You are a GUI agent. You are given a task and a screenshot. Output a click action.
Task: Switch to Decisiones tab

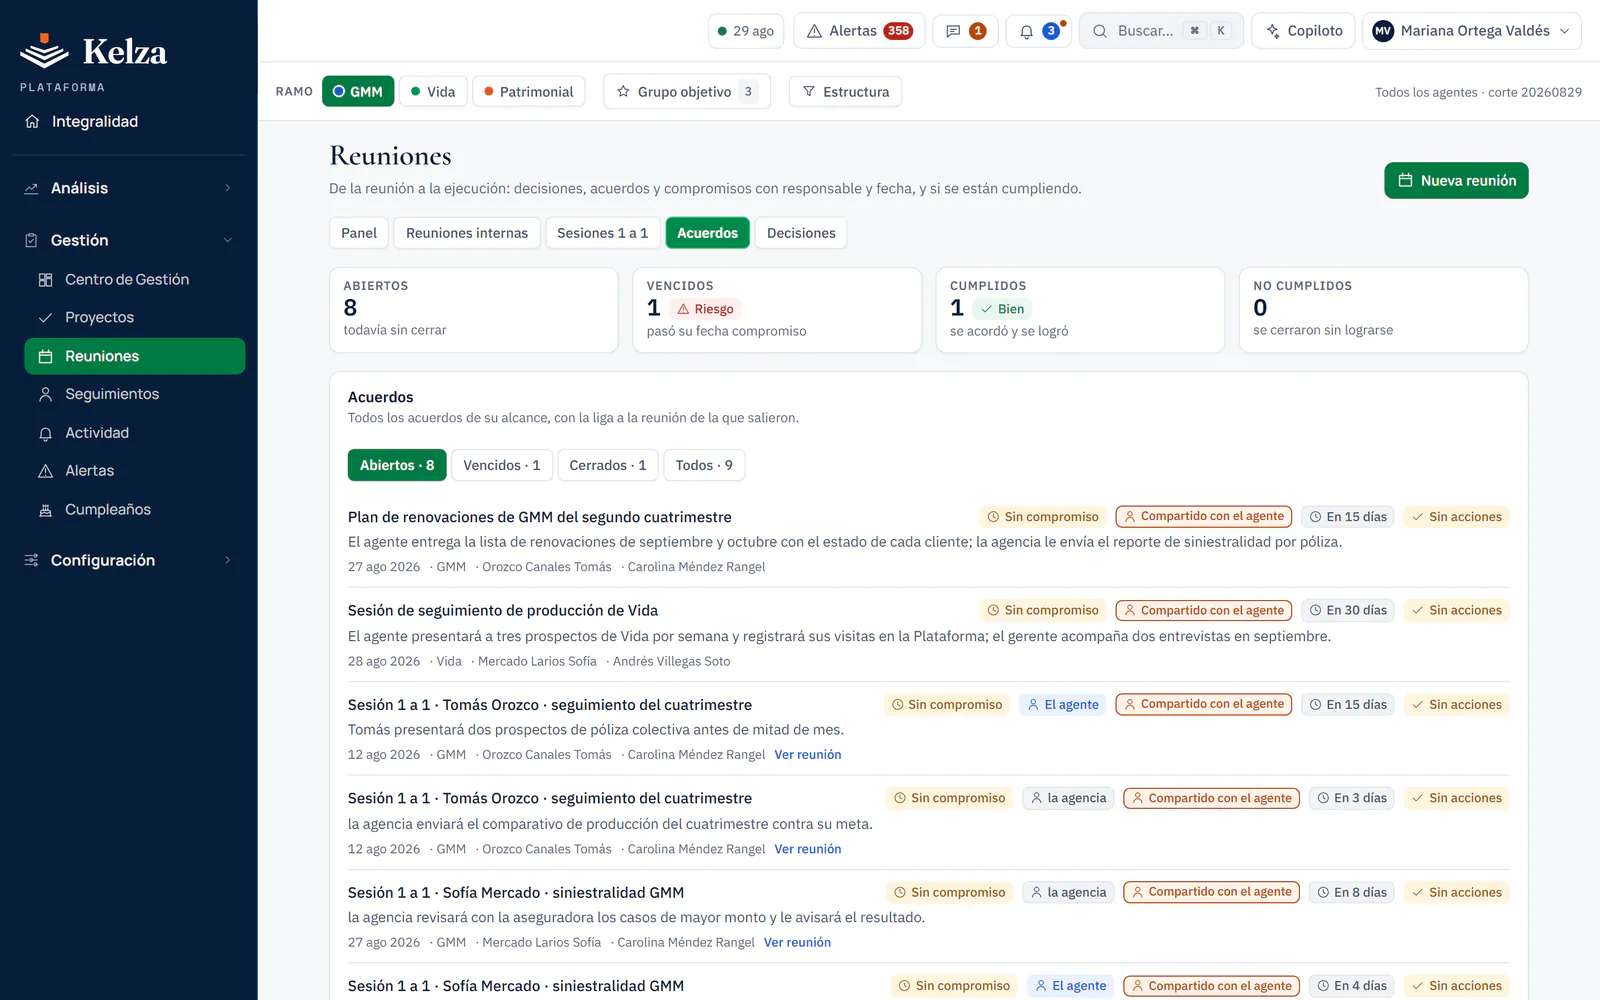tap(801, 233)
